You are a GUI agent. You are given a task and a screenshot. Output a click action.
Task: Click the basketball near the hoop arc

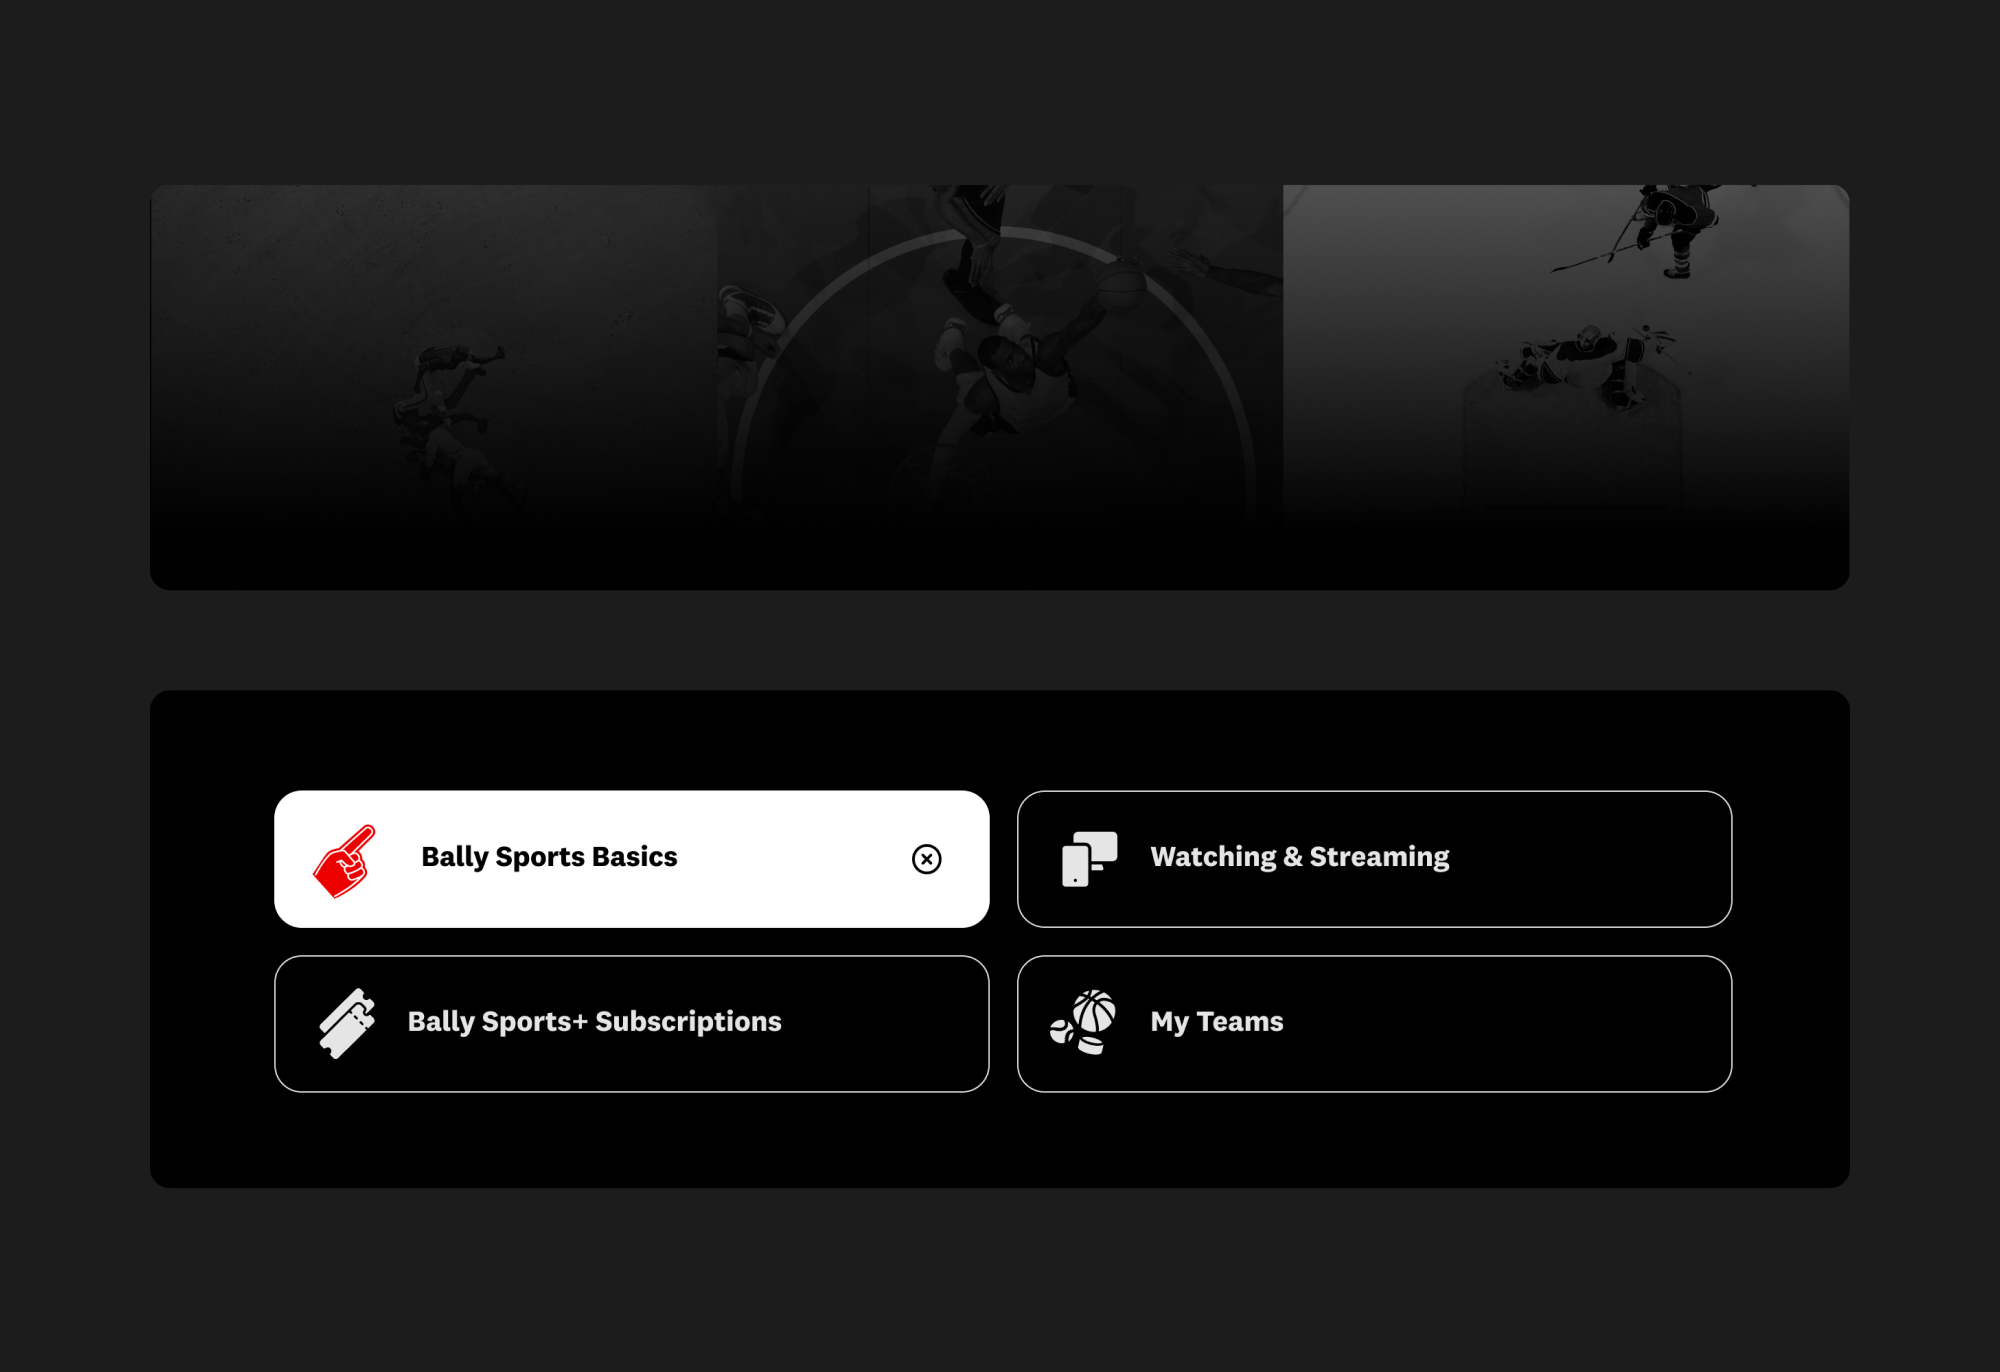[x=1120, y=286]
